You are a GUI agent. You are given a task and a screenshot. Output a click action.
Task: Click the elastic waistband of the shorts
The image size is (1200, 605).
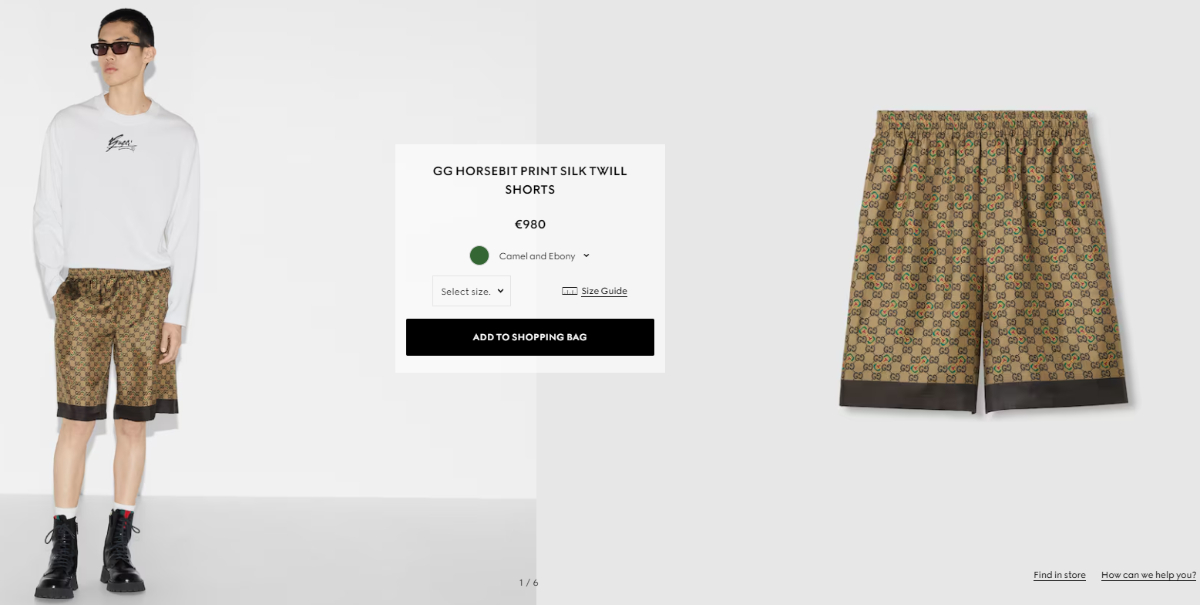(x=981, y=119)
